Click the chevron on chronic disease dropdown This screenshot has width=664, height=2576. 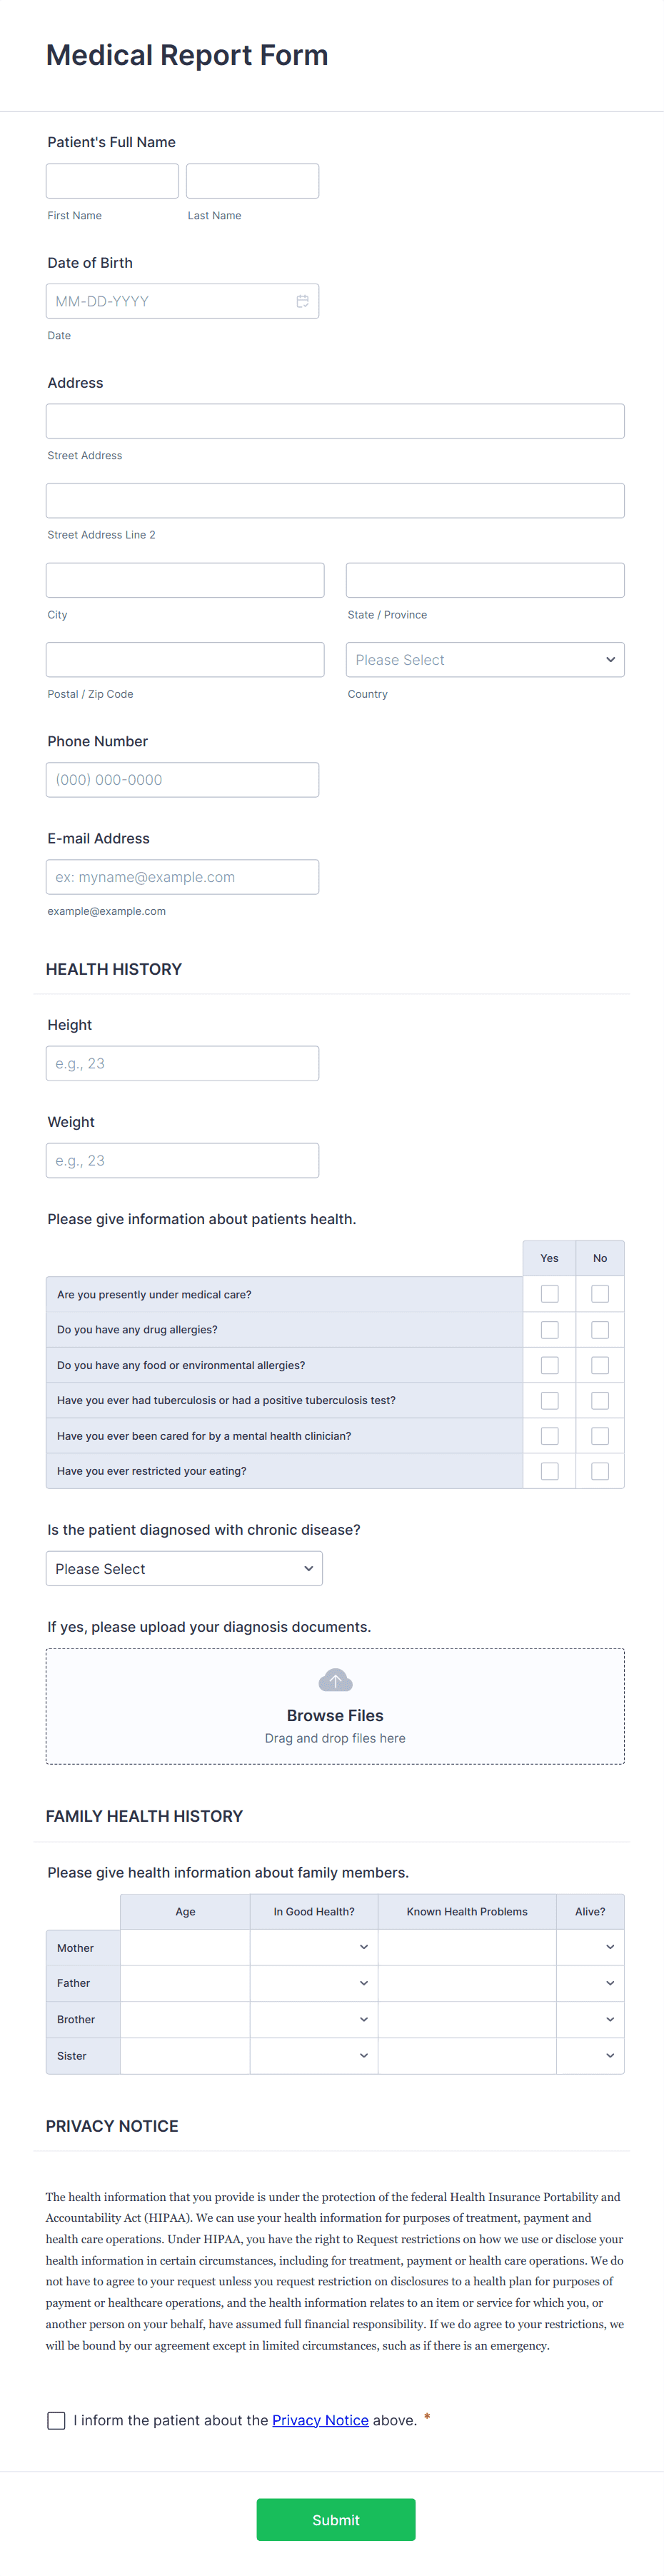click(x=309, y=1568)
